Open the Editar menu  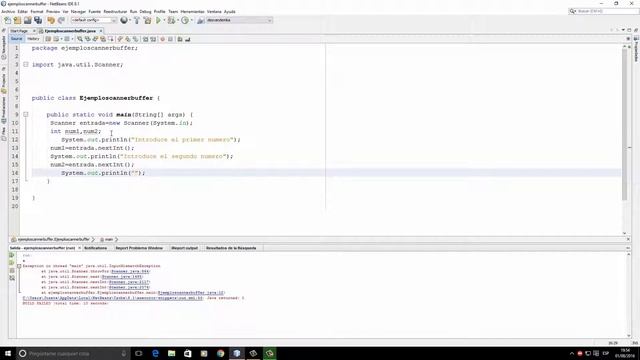click(22, 11)
